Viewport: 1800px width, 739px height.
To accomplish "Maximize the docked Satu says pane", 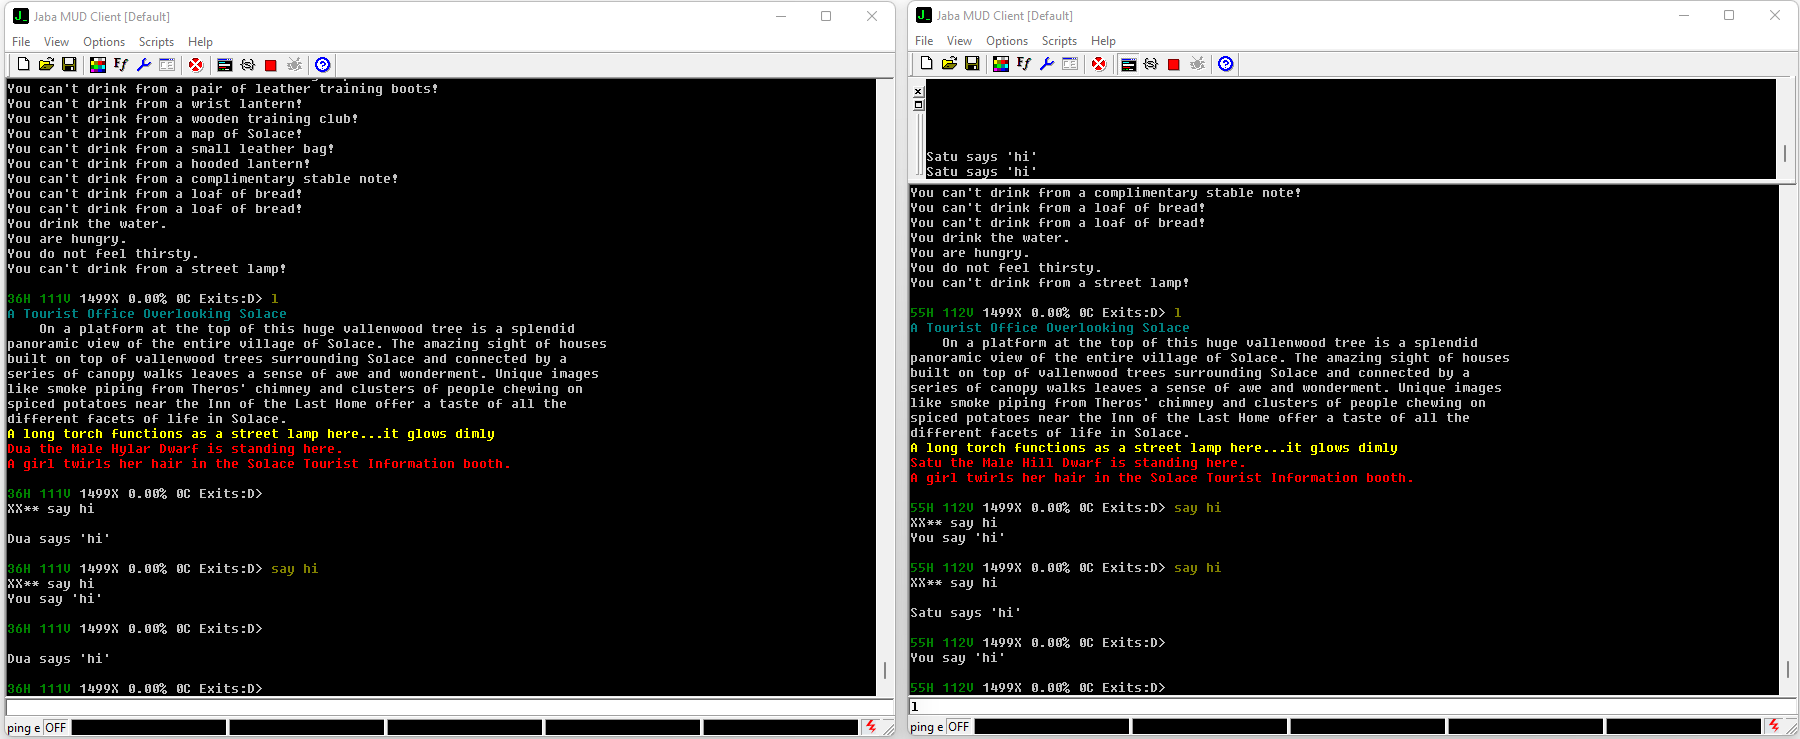I will point(919,104).
